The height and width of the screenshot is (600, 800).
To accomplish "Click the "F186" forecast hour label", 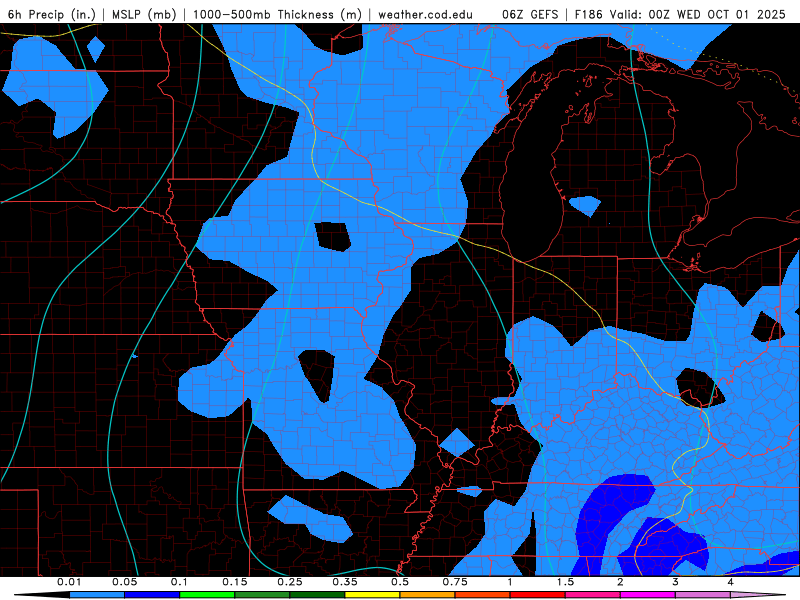I will [x=589, y=14].
